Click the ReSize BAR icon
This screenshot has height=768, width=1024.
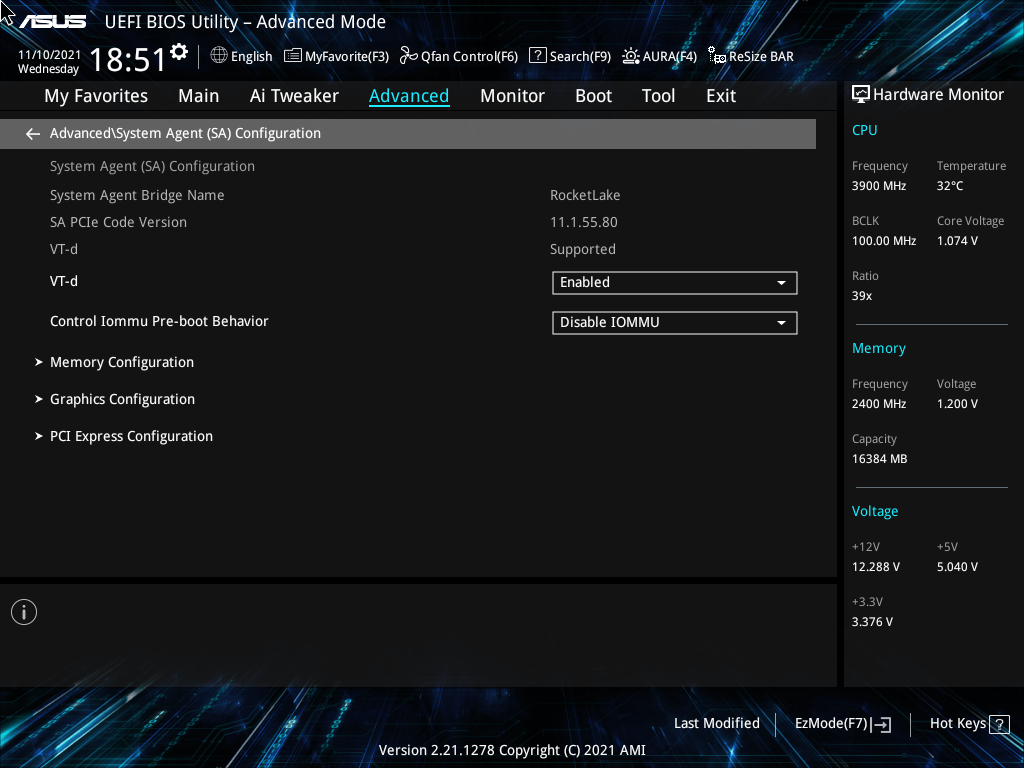717,56
